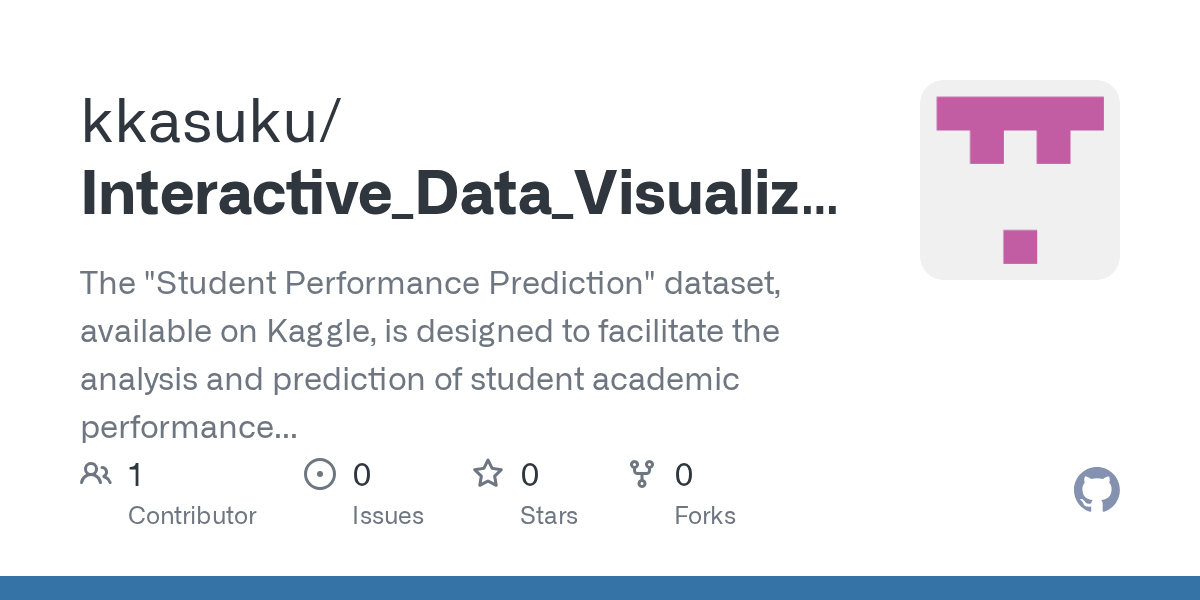Click the truncated 'performance…' description line
1200x600 pixels.
188,429
